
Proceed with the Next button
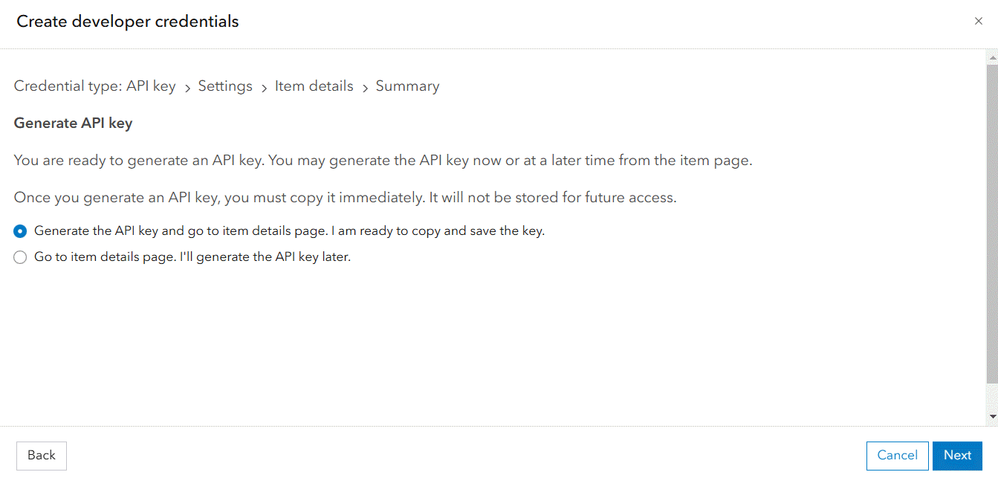tap(957, 455)
